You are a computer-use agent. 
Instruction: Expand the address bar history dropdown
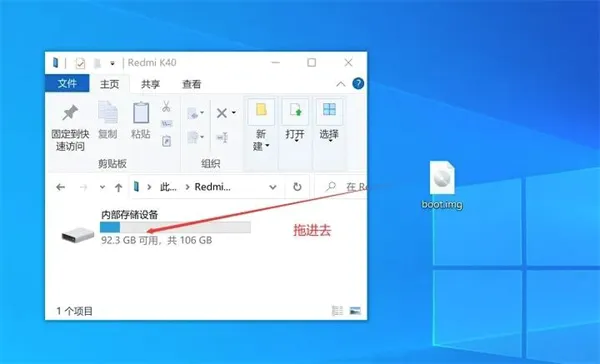(272, 187)
